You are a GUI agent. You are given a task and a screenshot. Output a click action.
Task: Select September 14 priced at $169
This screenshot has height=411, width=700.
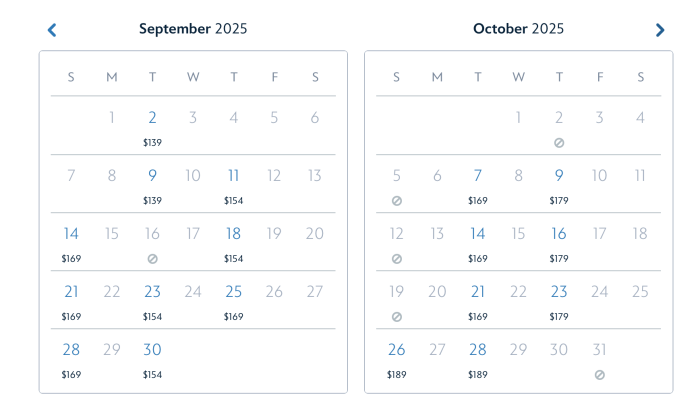[71, 234]
